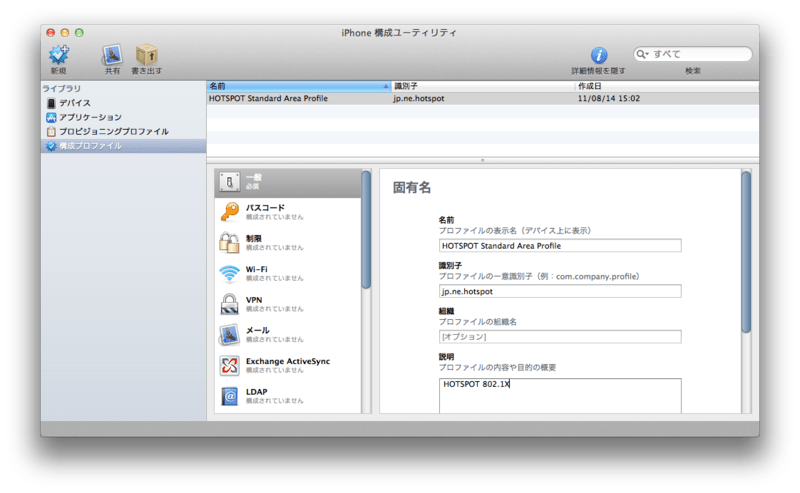This screenshot has height=493, width=800.
Task: Click the 新規 (New) toolbar icon
Action: pos(59,55)
